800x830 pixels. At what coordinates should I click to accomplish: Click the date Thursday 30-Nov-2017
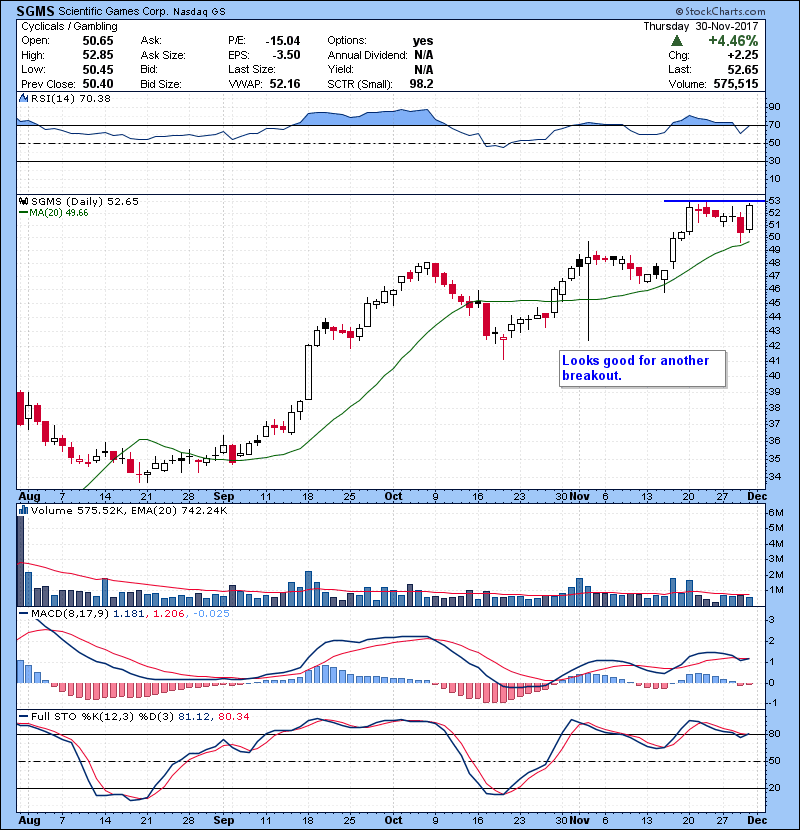pyautogui.click(x=700, y=26)
